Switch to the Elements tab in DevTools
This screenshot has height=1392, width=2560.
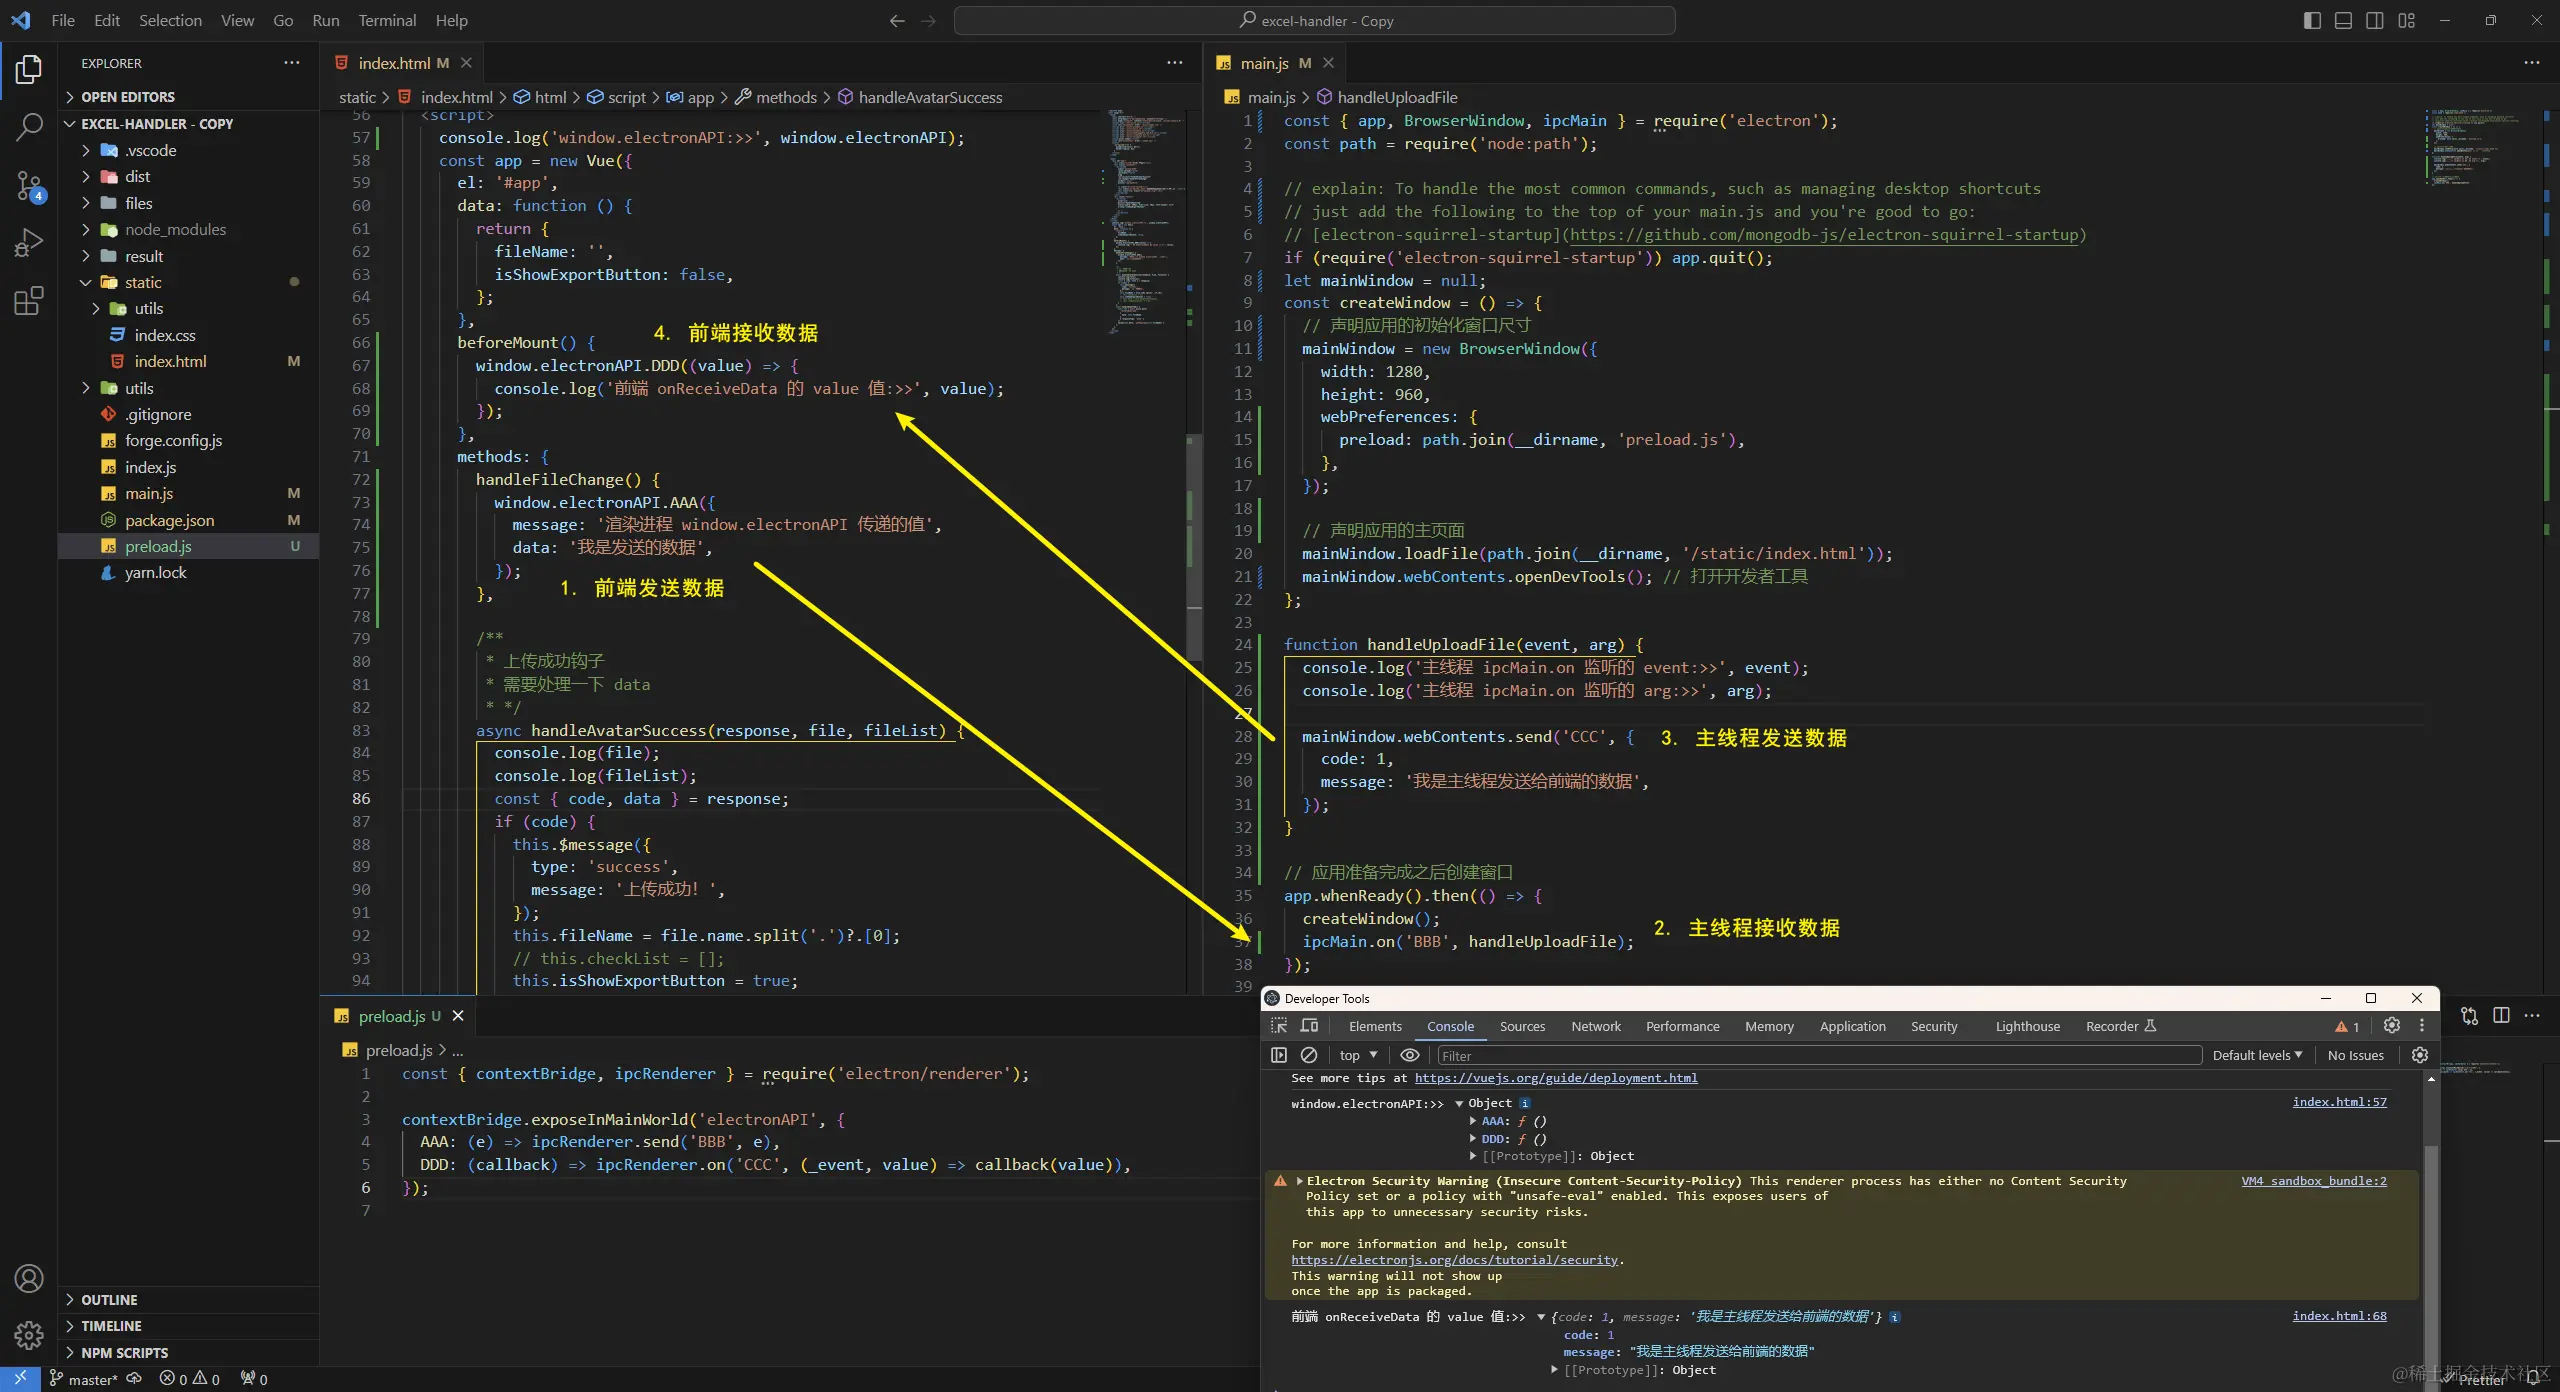1375,1026
